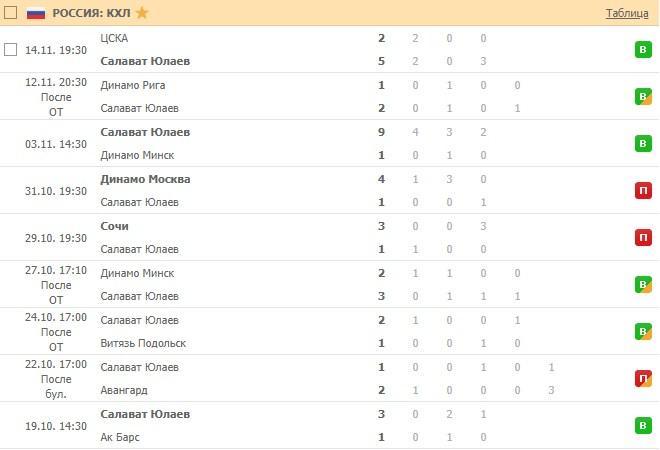Viewport: 660px width, 450px height.
Task: Click the loss badge for Авангард match
Action: point(644,379)
